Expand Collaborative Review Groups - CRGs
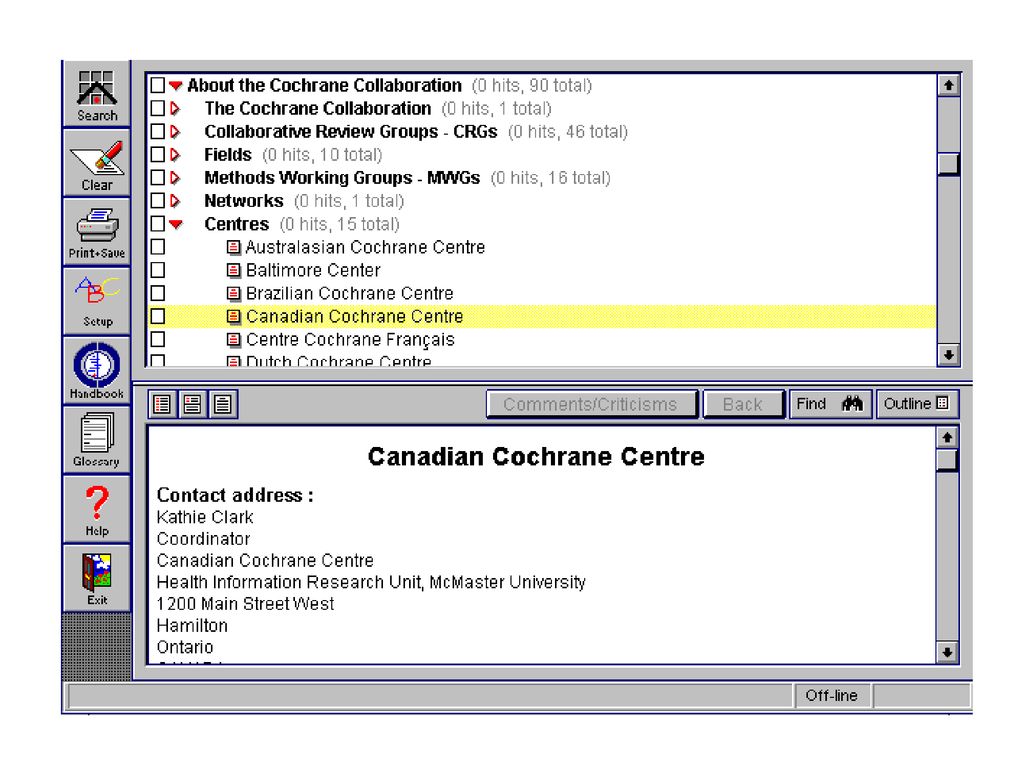This screenshot has height=768, width=1024. pyautogui.click(x=174, y=131)
